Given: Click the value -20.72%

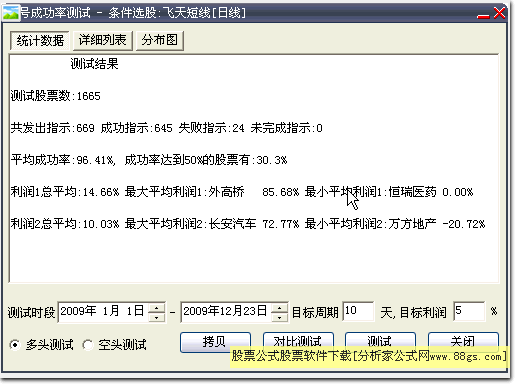Looking at the screenshot, I should point(464,224).
